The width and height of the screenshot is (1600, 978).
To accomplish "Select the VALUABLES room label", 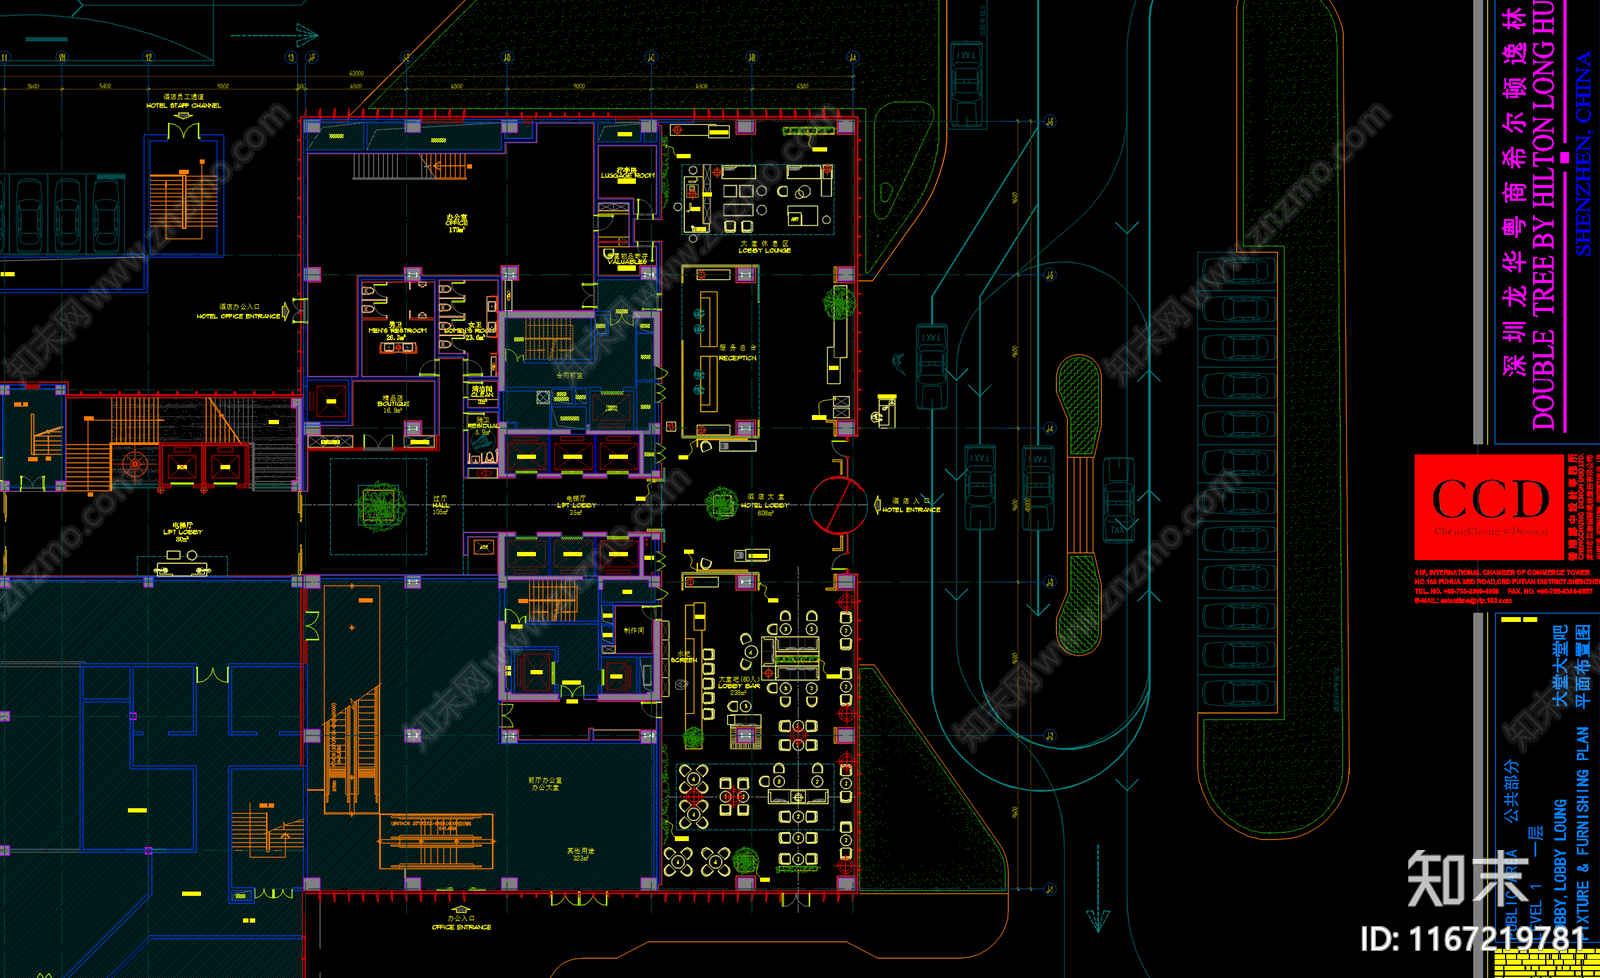I will pyautogui.click(x=627, y=262).
